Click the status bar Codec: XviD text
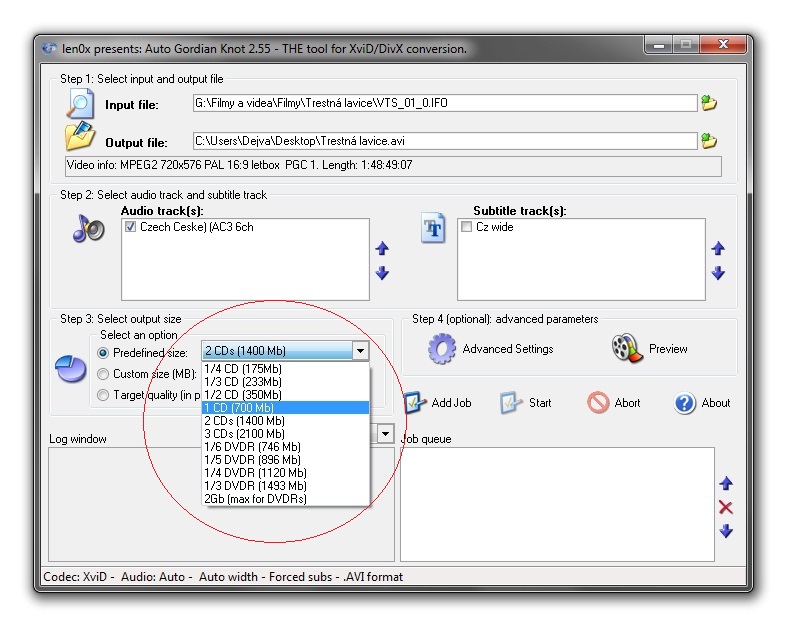786x623 pixels. pos(75,577)
